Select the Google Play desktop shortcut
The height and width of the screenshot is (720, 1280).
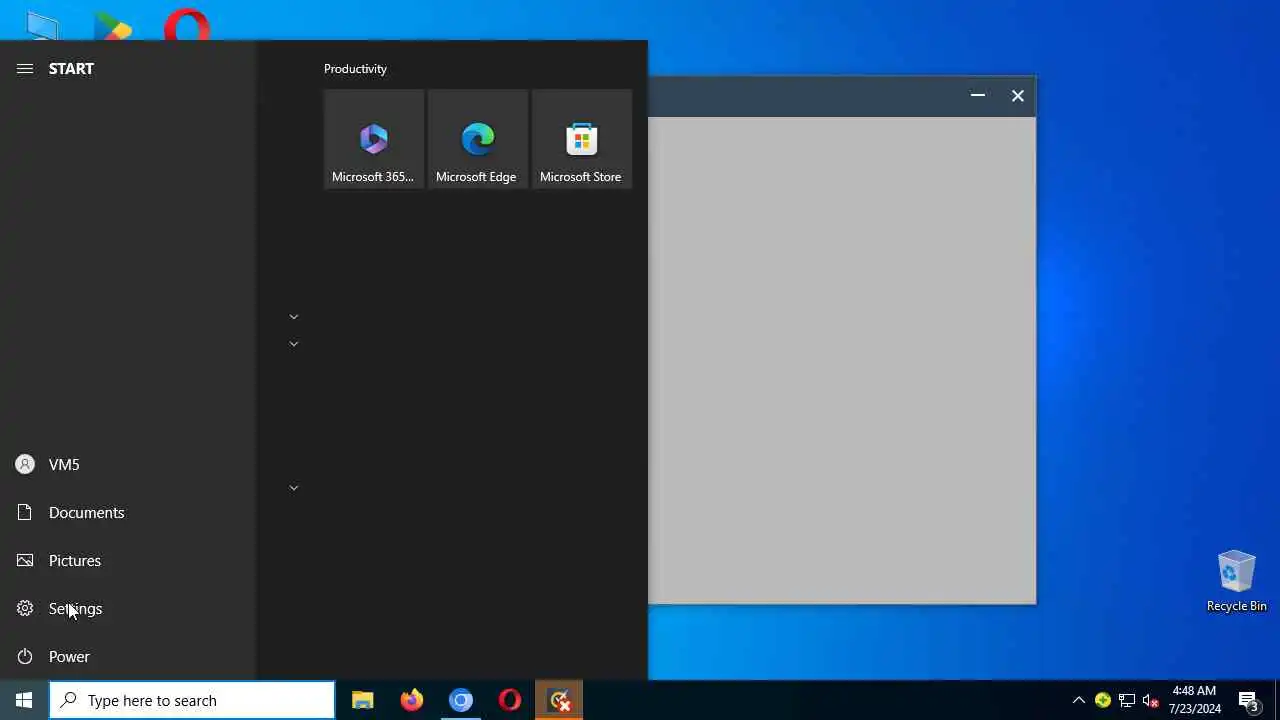tap(114, 24)
